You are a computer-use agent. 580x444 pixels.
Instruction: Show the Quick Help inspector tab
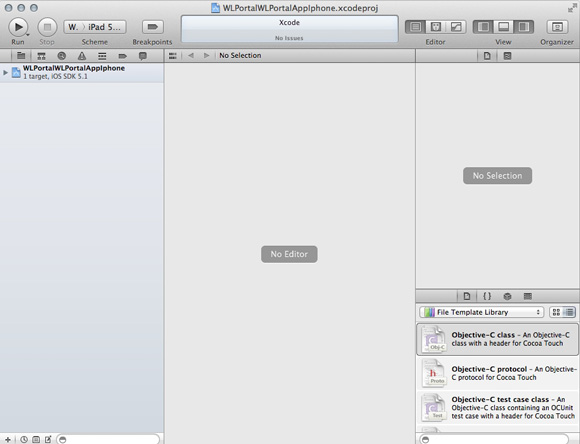coord(508,56)
